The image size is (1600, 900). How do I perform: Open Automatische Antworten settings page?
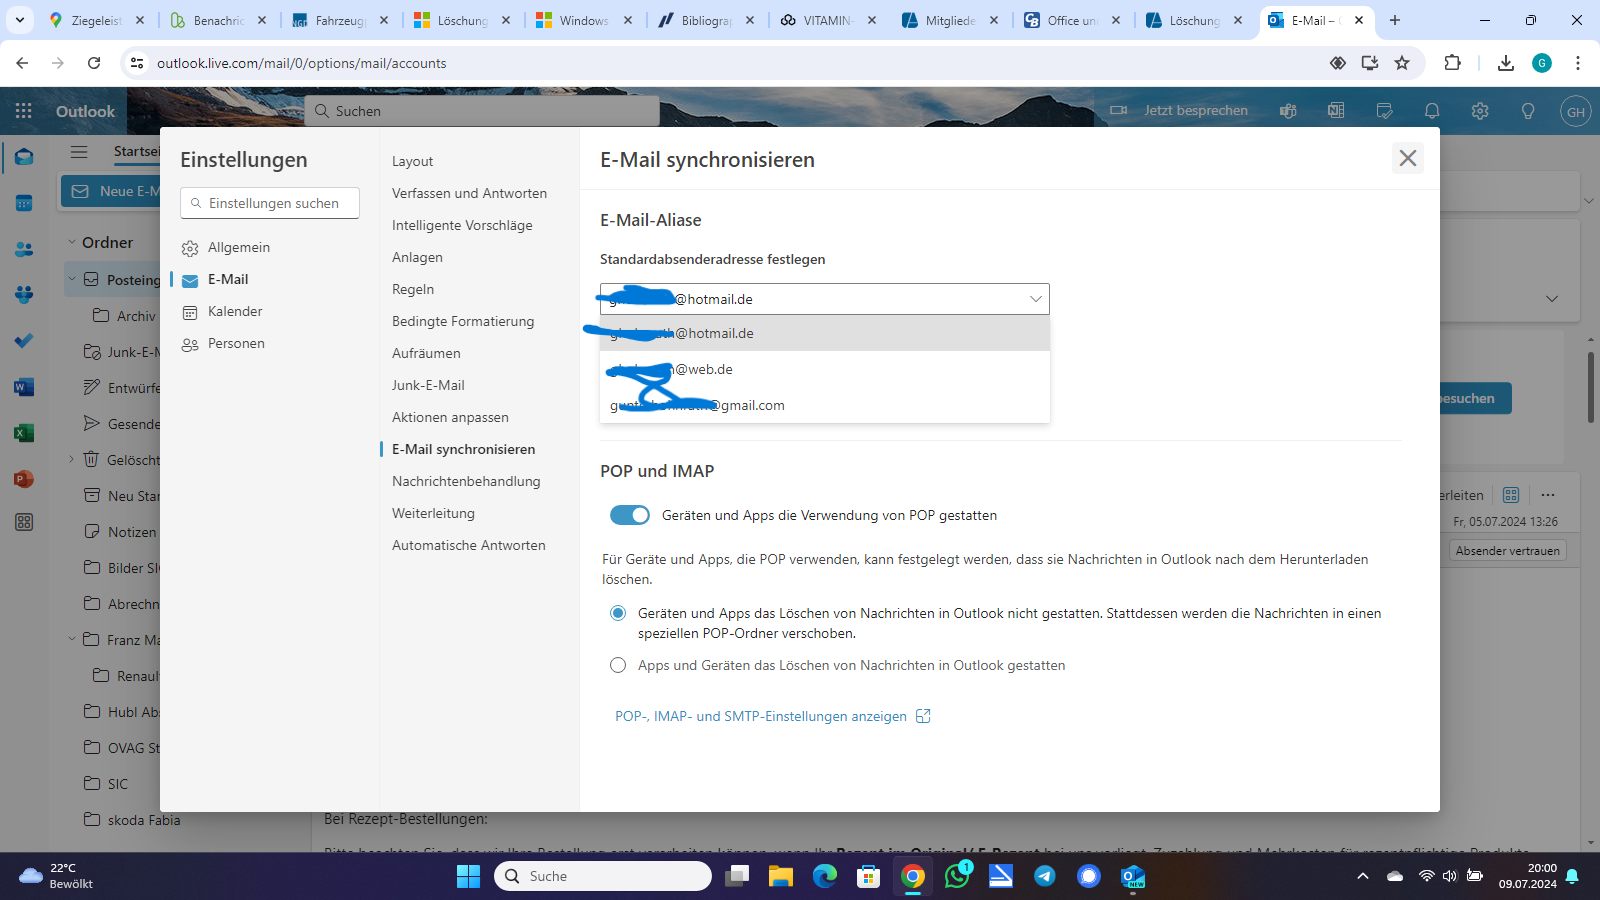click(469, 545)
